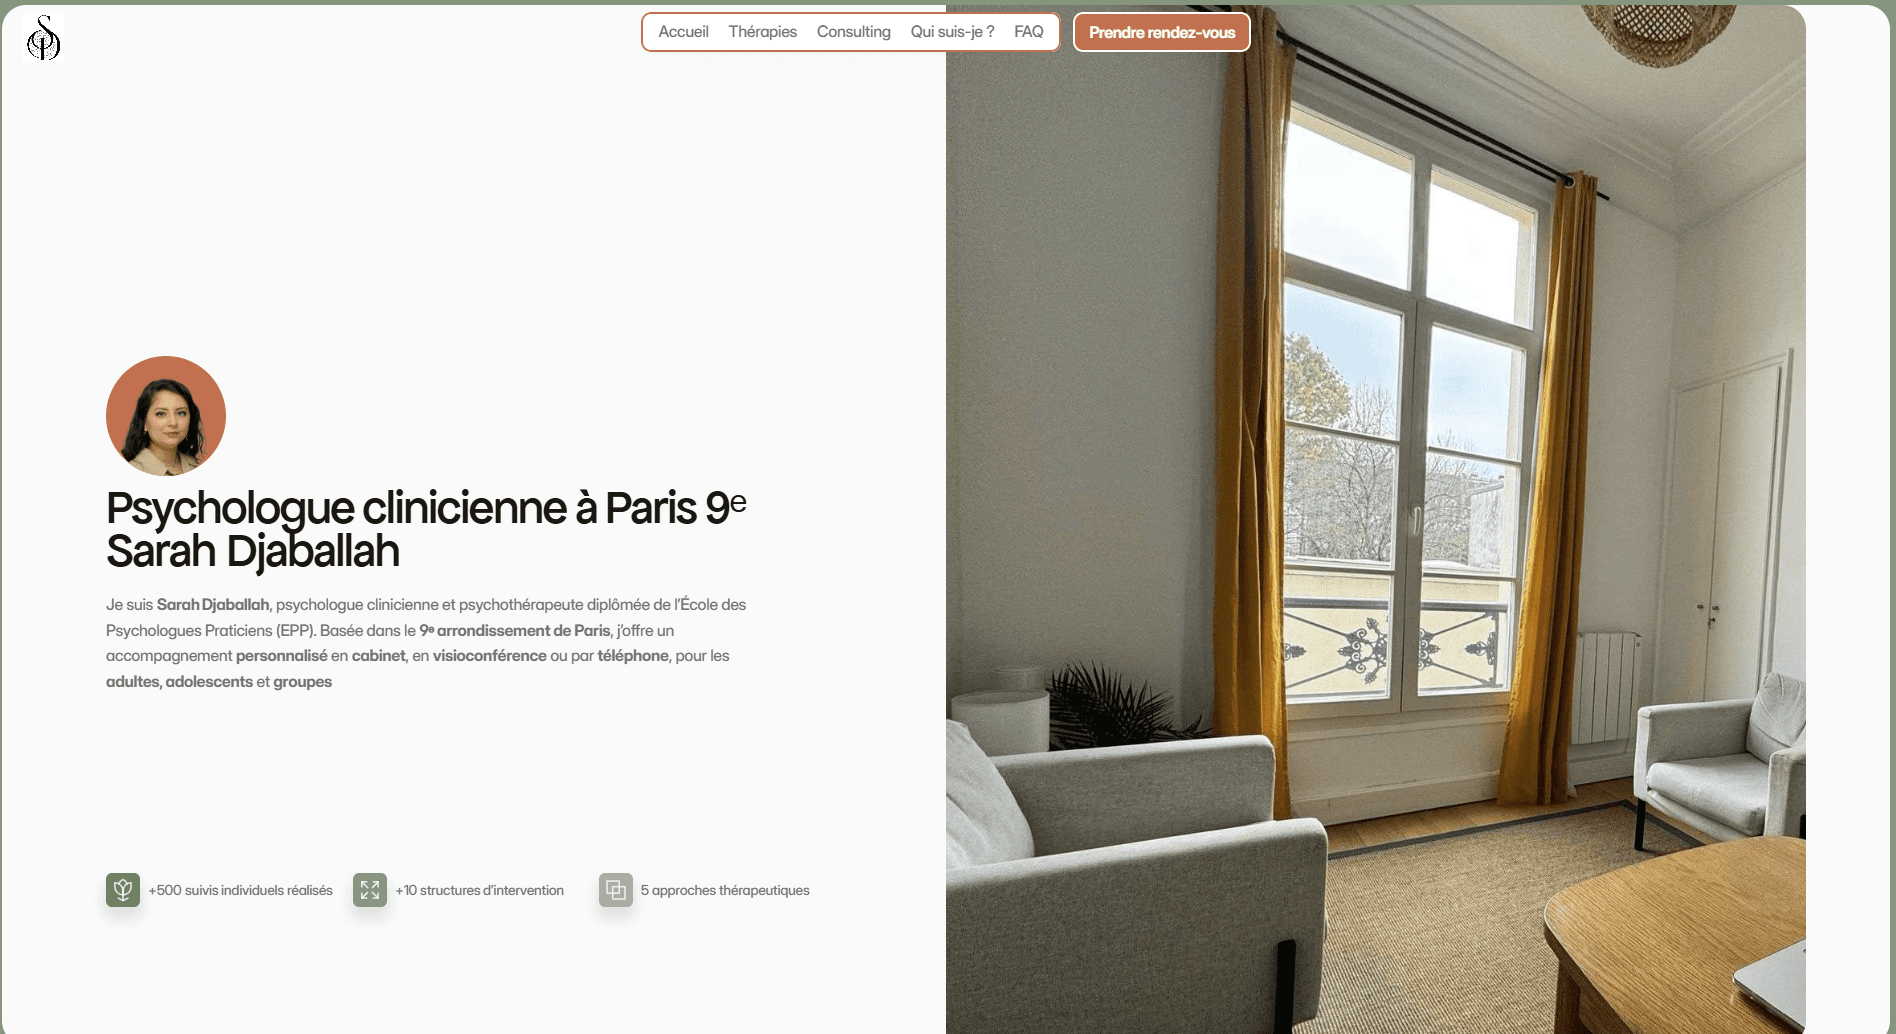The height and width of the screenshot is (1034, 1896).
Task: Click the bold words 9e arrondissement de Paris
Action: click(x=515, y=630)
